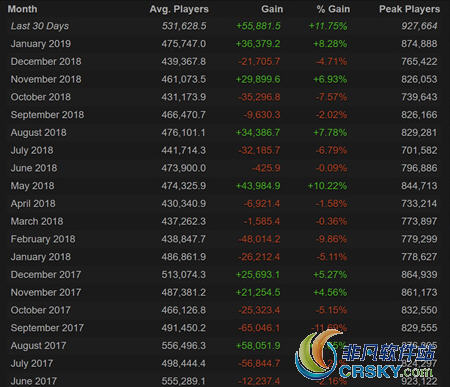Select the December 2017 row label

46,275
